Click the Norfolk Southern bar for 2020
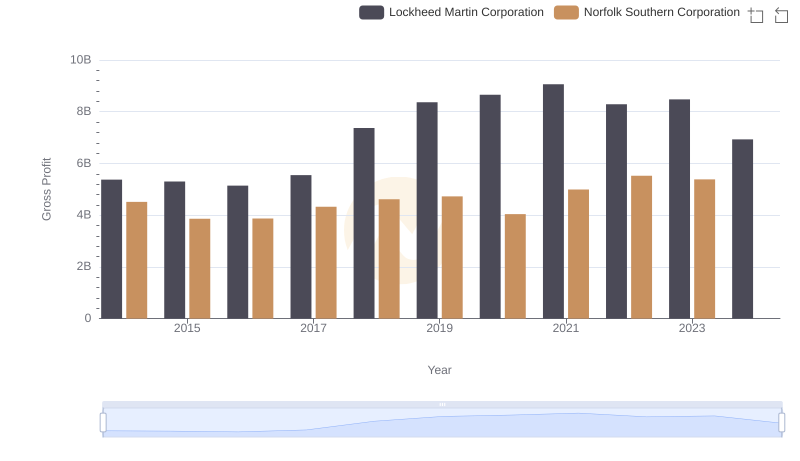 [515, 266]
